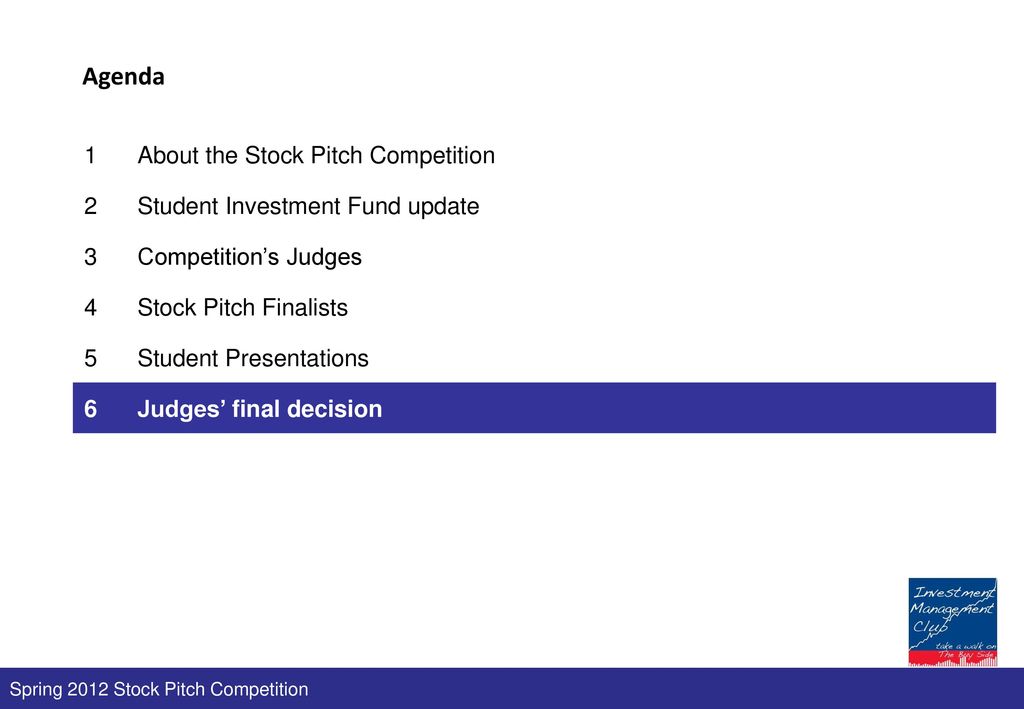Viewport: 1024px width, 709px height.
Task: Click the red strip on the club logo
Action: click(x=952, y=658)
